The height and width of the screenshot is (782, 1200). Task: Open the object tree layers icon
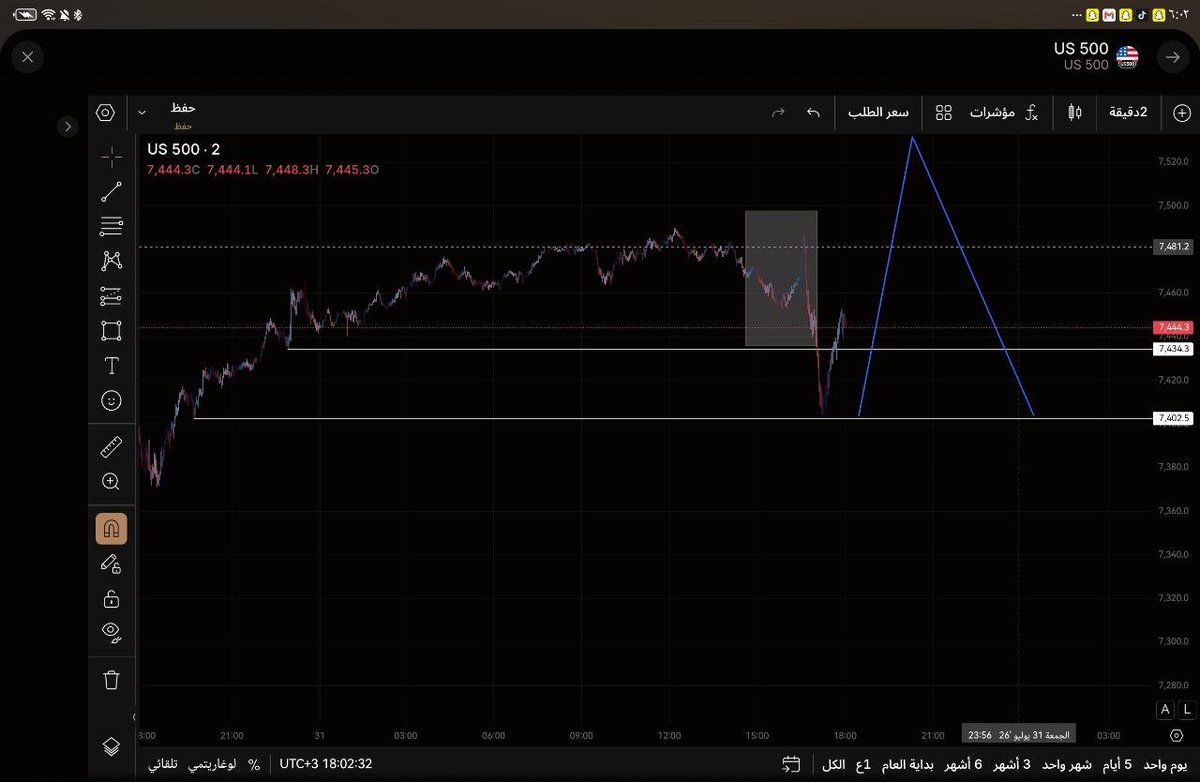pyautogui.click(x=111, y=747)
